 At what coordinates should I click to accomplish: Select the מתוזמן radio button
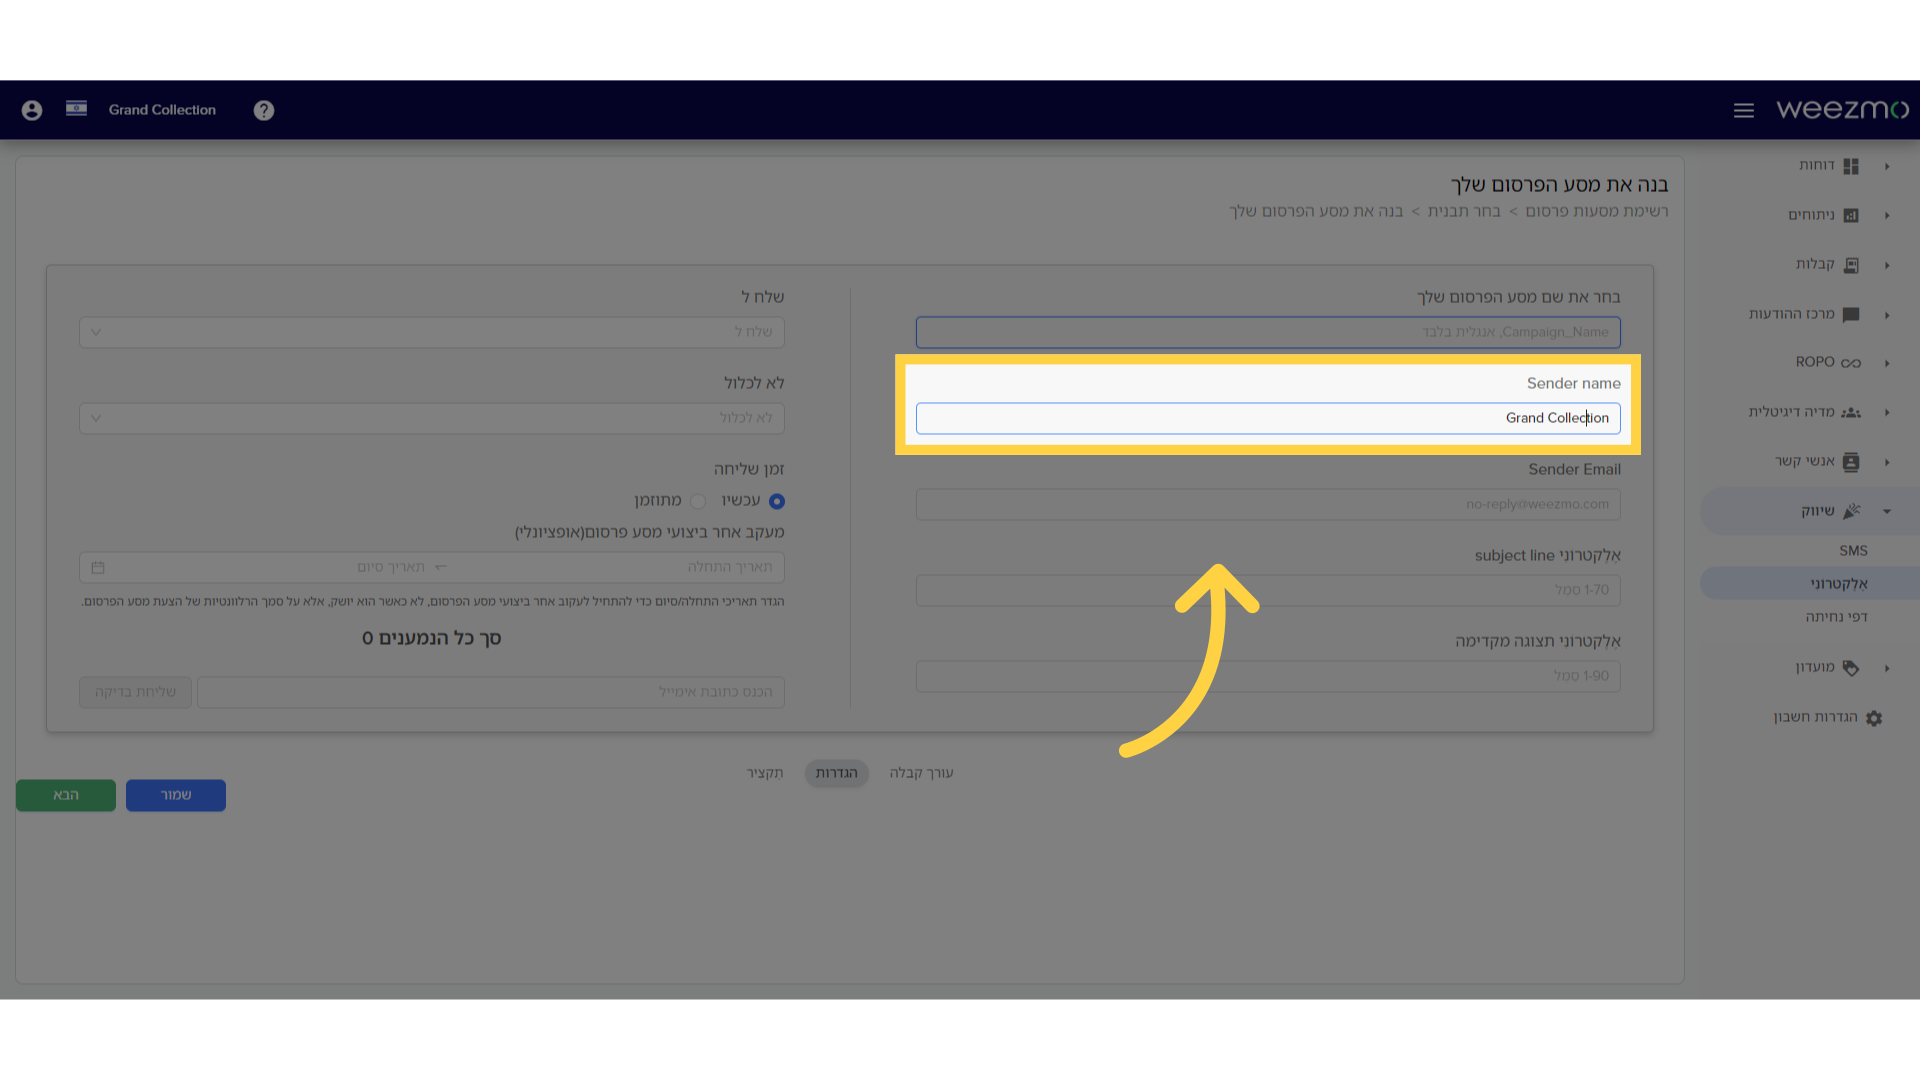pyautogui.click(x=698, y=501)
